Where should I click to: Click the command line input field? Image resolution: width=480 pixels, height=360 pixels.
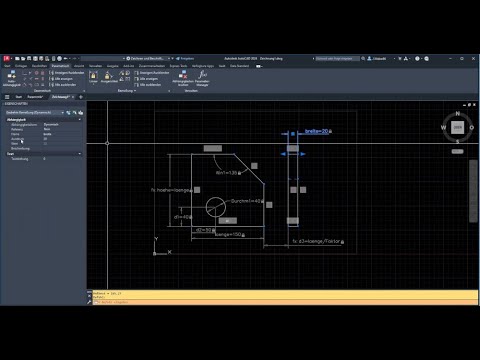pos(285,302)
